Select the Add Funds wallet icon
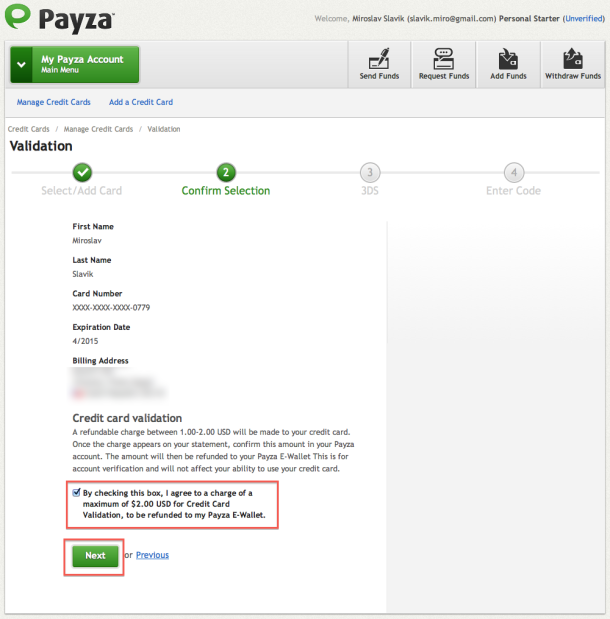This screenshot has width=610, height=619. [x=508, y=58]
